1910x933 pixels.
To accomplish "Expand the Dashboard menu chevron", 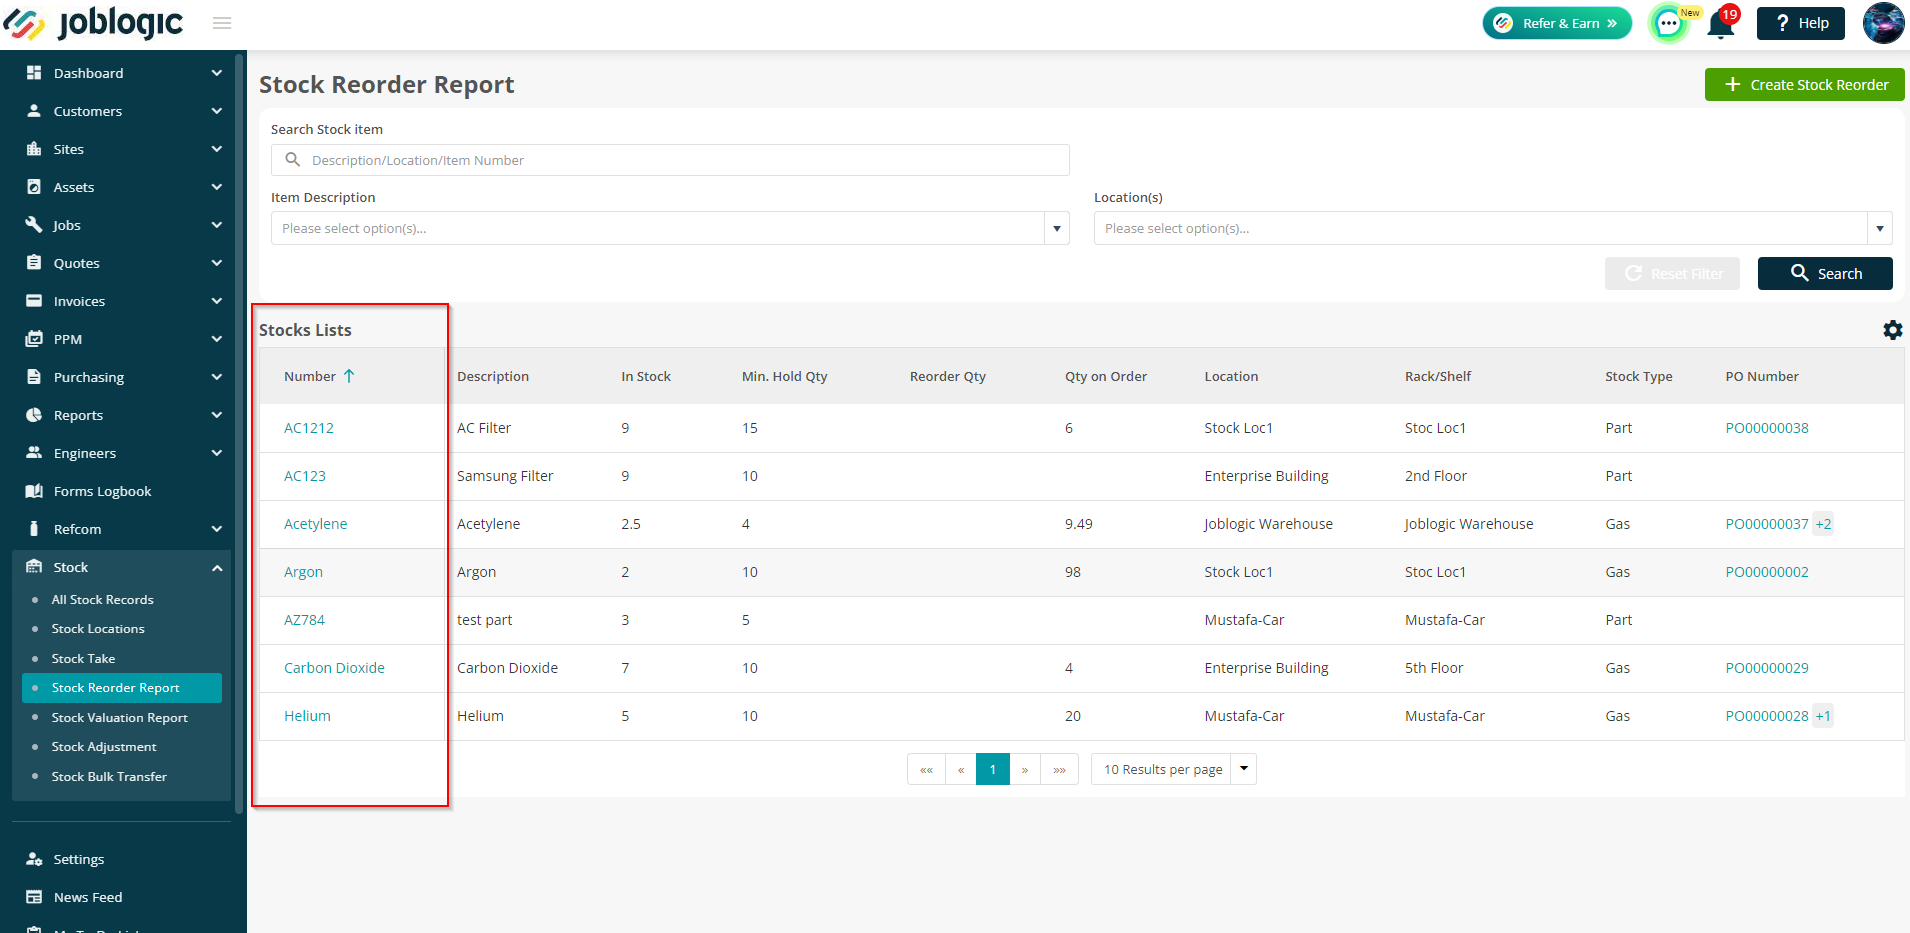I will 217,73.
